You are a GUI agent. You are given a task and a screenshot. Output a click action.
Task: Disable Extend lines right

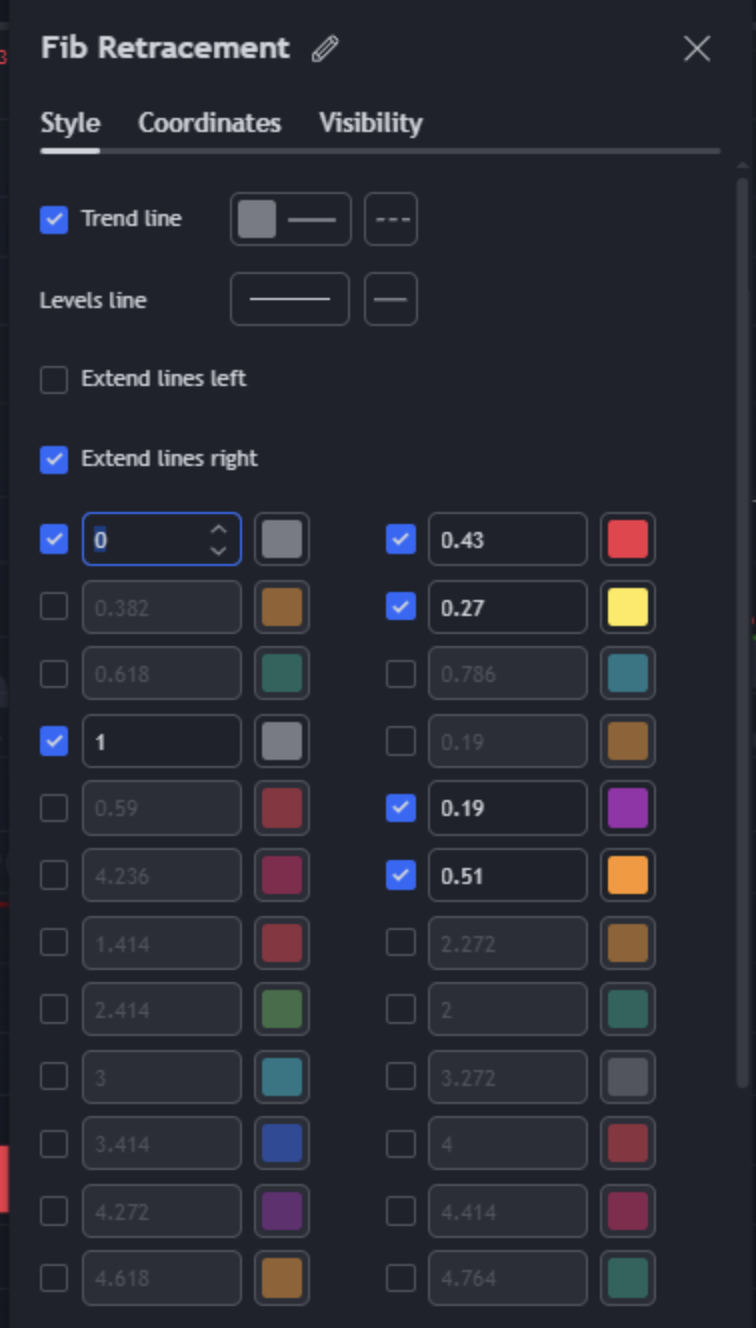point(54,459)
